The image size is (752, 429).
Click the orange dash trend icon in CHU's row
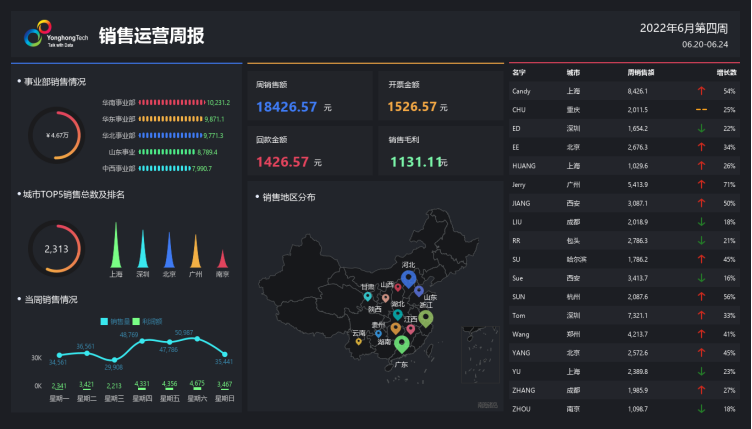click(x=701, y=109)
